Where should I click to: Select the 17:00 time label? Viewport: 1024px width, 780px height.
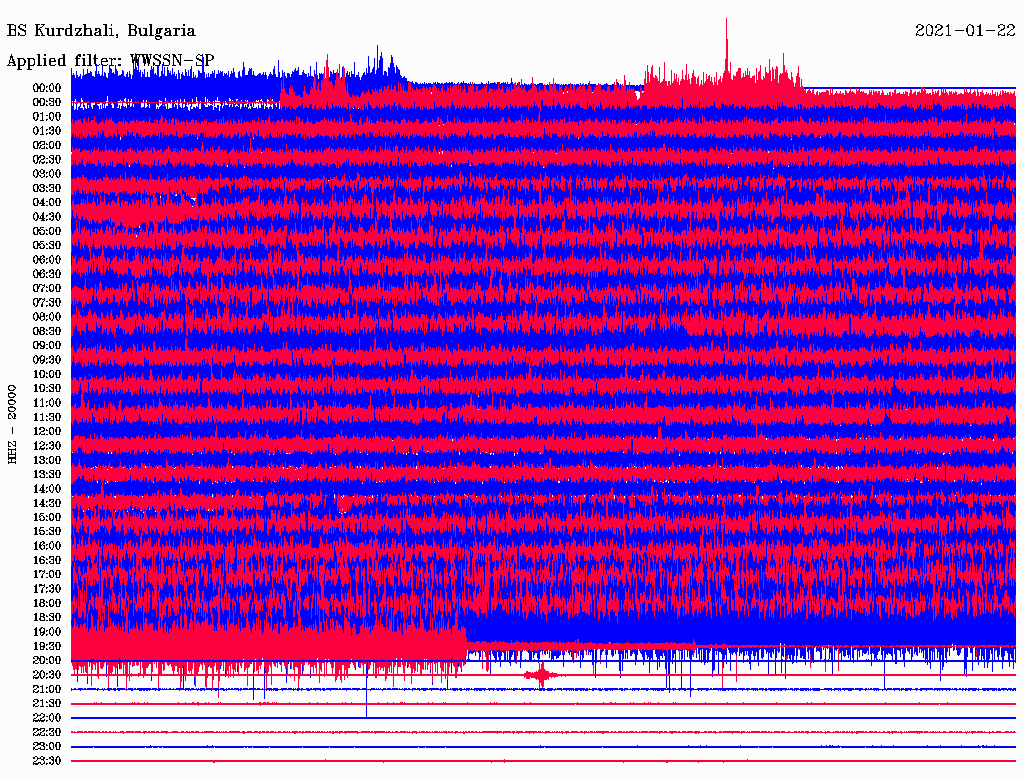point(47,574)
